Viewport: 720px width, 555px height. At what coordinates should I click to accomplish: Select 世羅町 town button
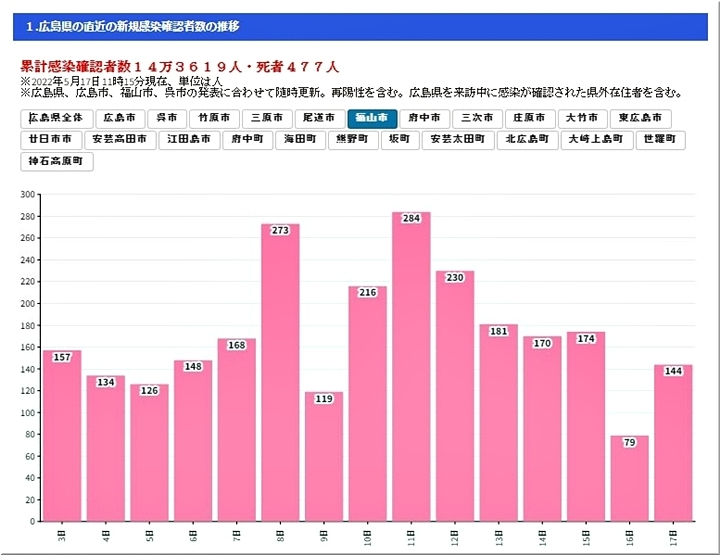[660, 139]
